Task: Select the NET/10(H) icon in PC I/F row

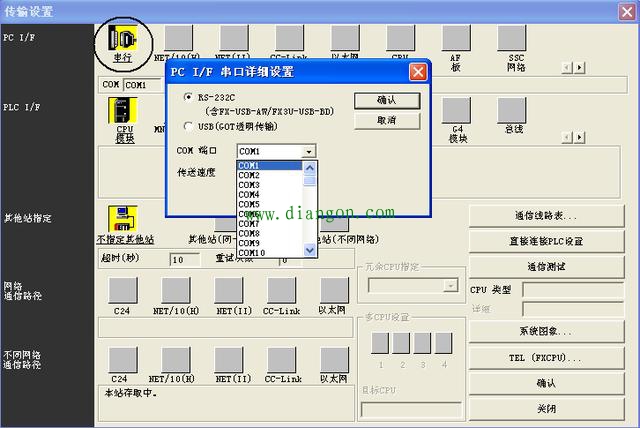Action: tap(178, 38)
